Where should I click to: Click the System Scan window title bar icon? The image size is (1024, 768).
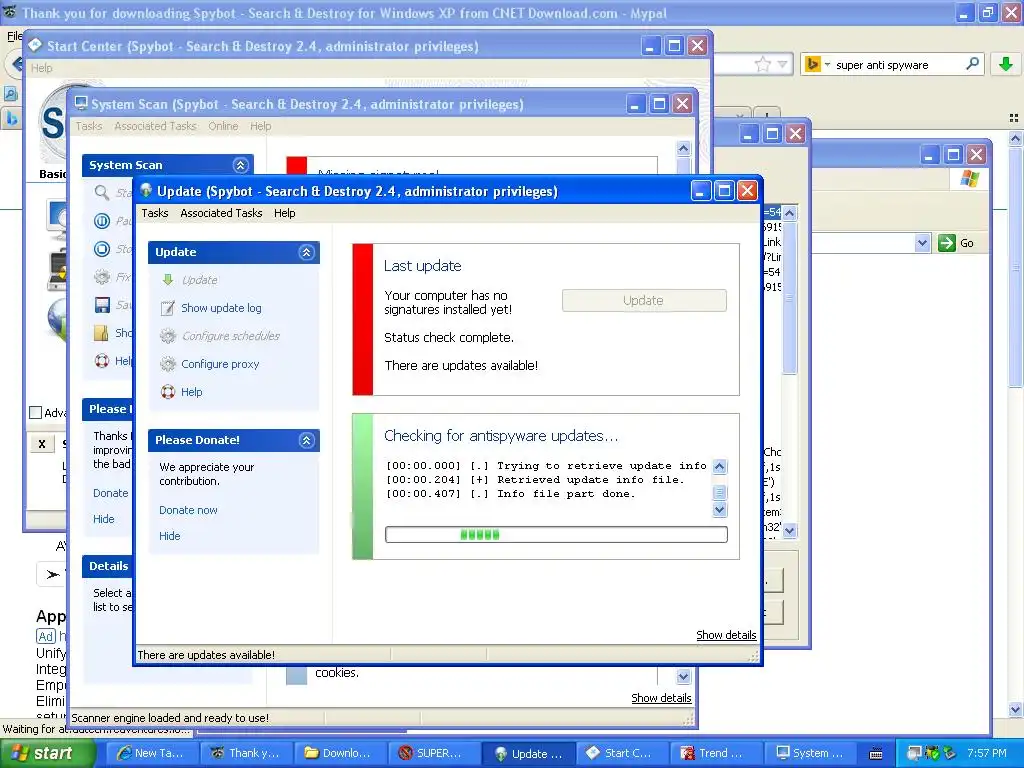[x=81, y=104]
